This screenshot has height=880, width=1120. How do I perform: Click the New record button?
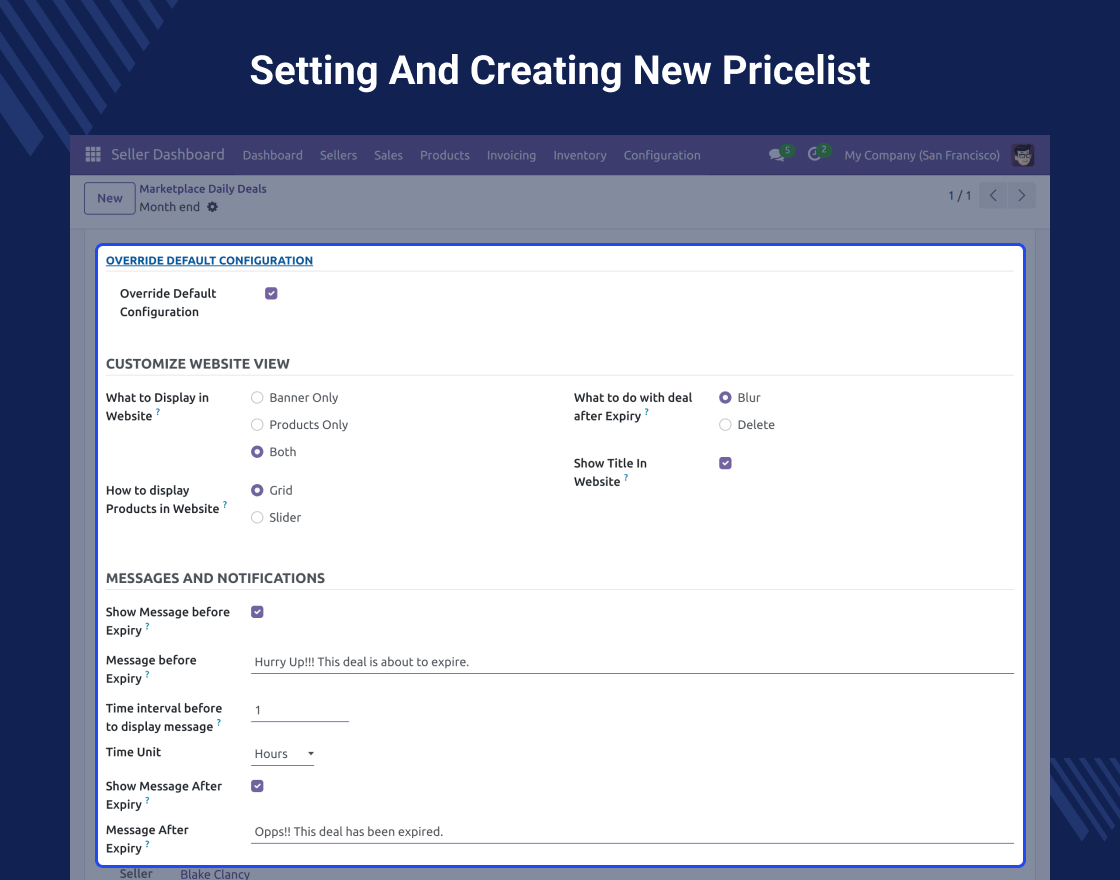point(110,199)
